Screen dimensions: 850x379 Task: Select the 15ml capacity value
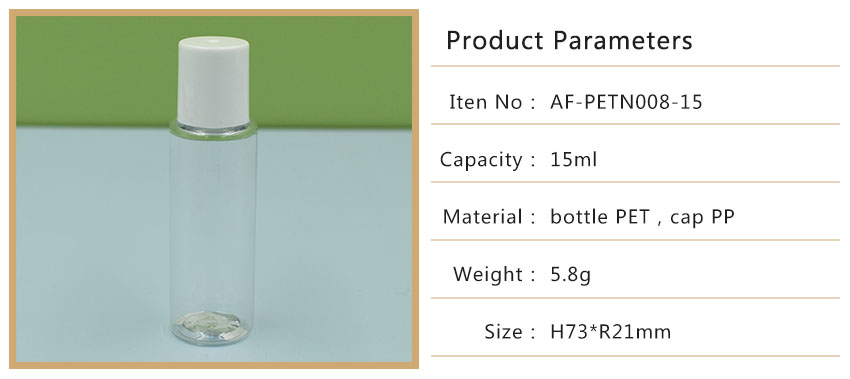pyautogui.click(x=574, y=159)
